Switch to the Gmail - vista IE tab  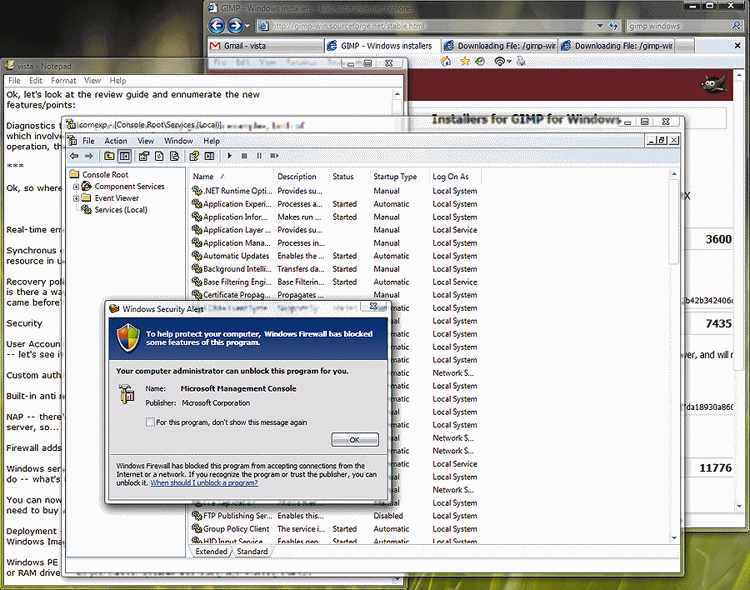point(265,46)
